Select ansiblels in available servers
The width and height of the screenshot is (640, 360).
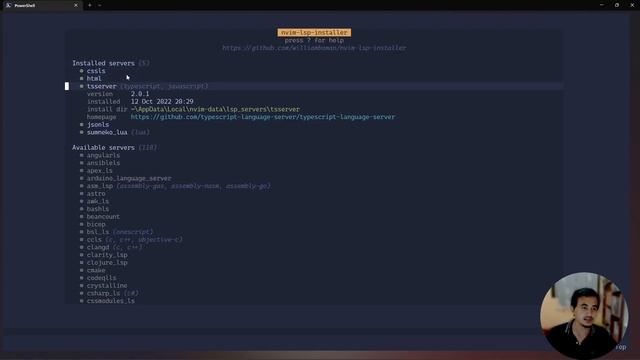click(103, 163)
